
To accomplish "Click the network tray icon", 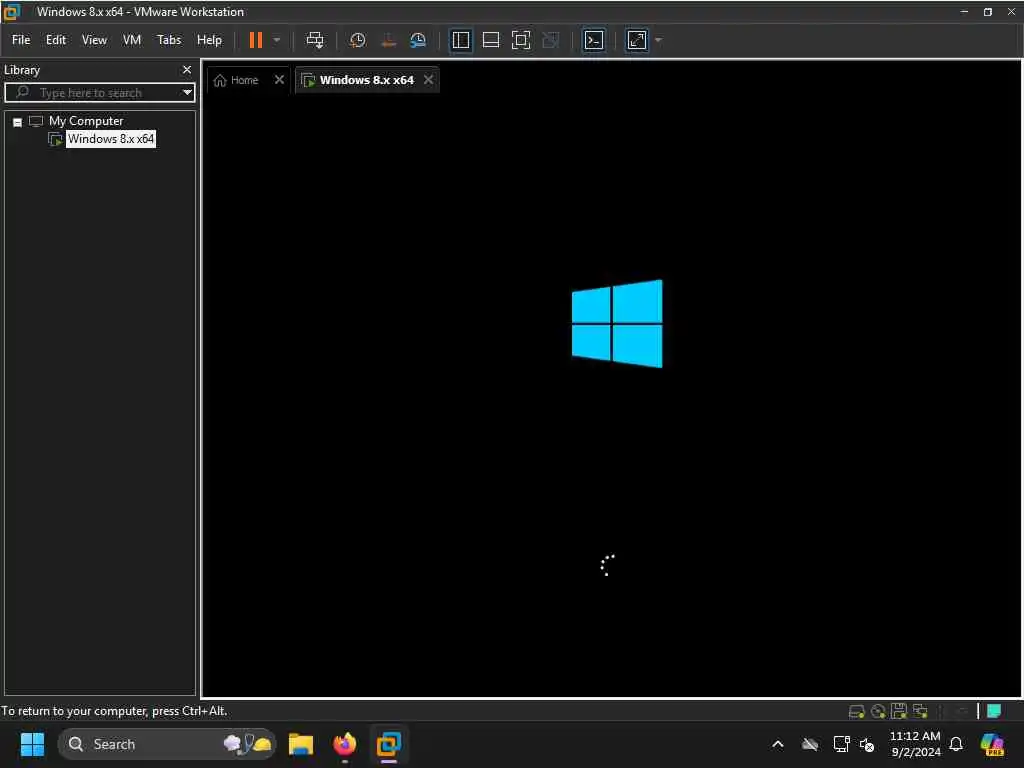I will (x=841, y=744).
